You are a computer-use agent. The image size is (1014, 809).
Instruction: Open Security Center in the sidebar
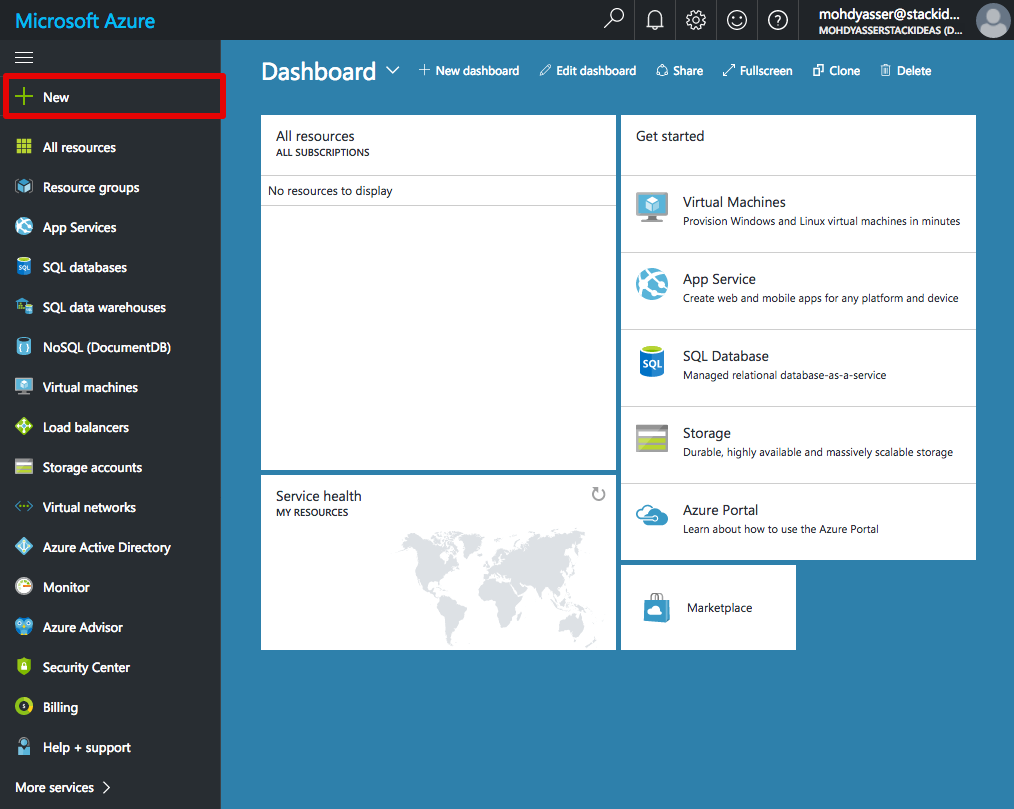pos(111,667)
